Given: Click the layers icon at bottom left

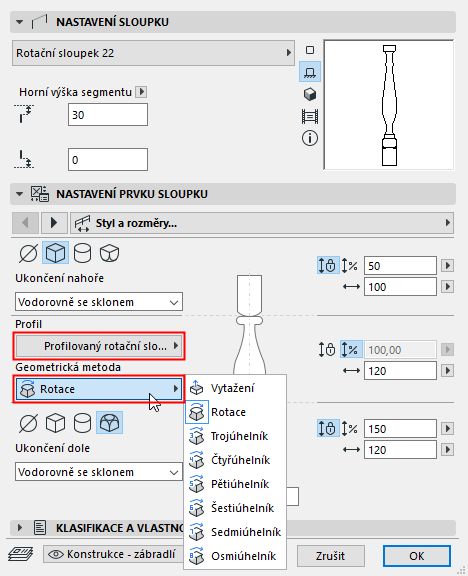Looking at the screenshot, I should [x=21, y=554].
